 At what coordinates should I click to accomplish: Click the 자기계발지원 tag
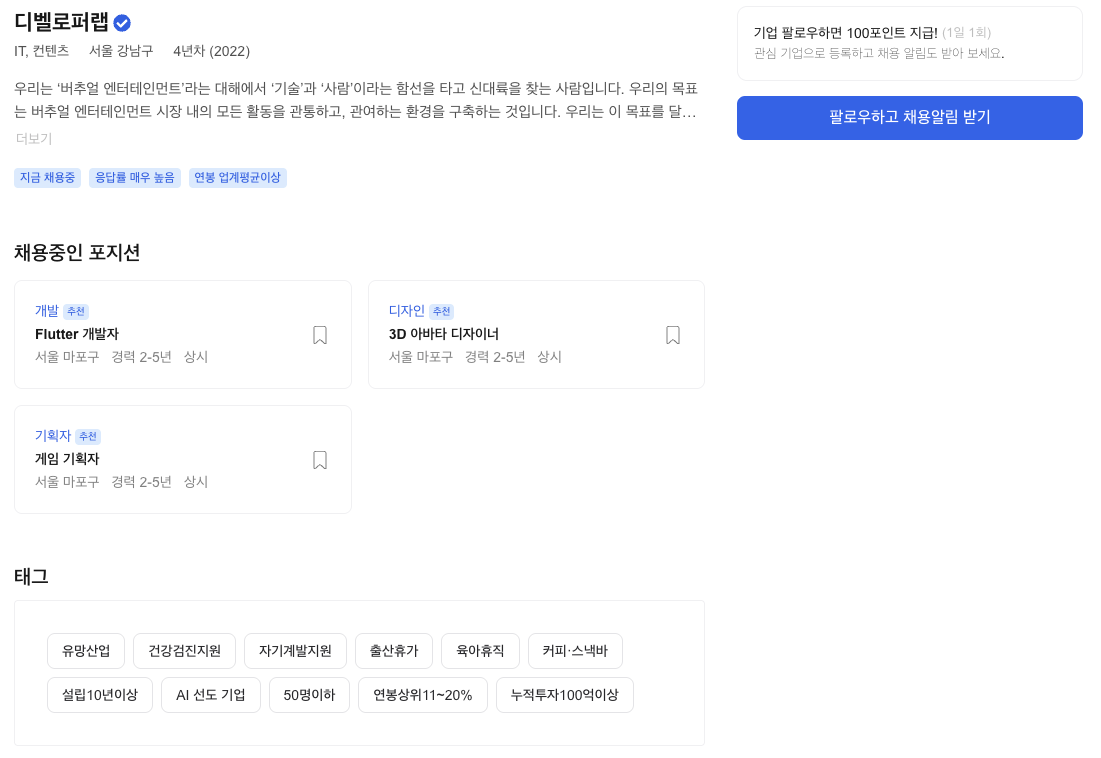point(296,651)
